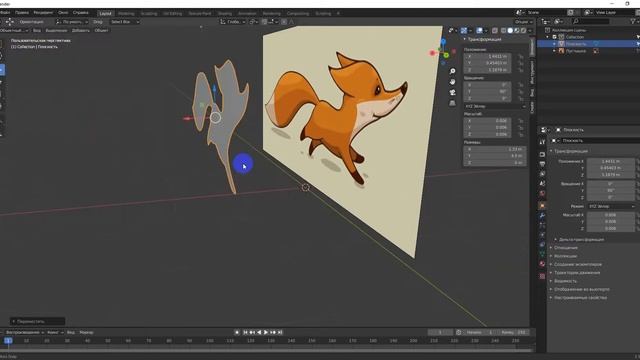Click the green Y axis of navigation gizmo
The image size is (640, 360).
446,55
